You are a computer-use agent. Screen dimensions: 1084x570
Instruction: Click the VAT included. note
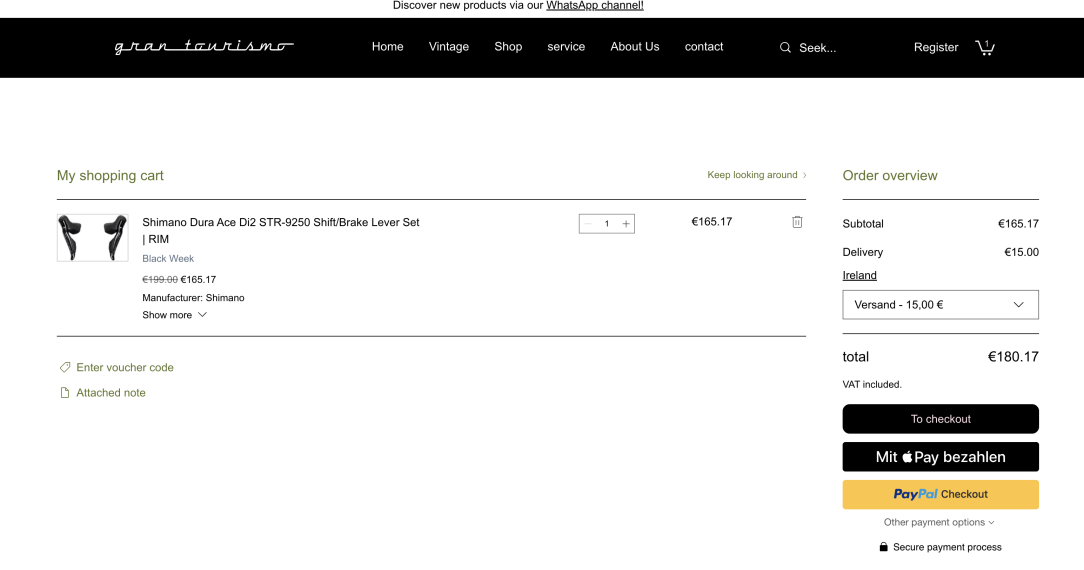(x=872, y=384)
